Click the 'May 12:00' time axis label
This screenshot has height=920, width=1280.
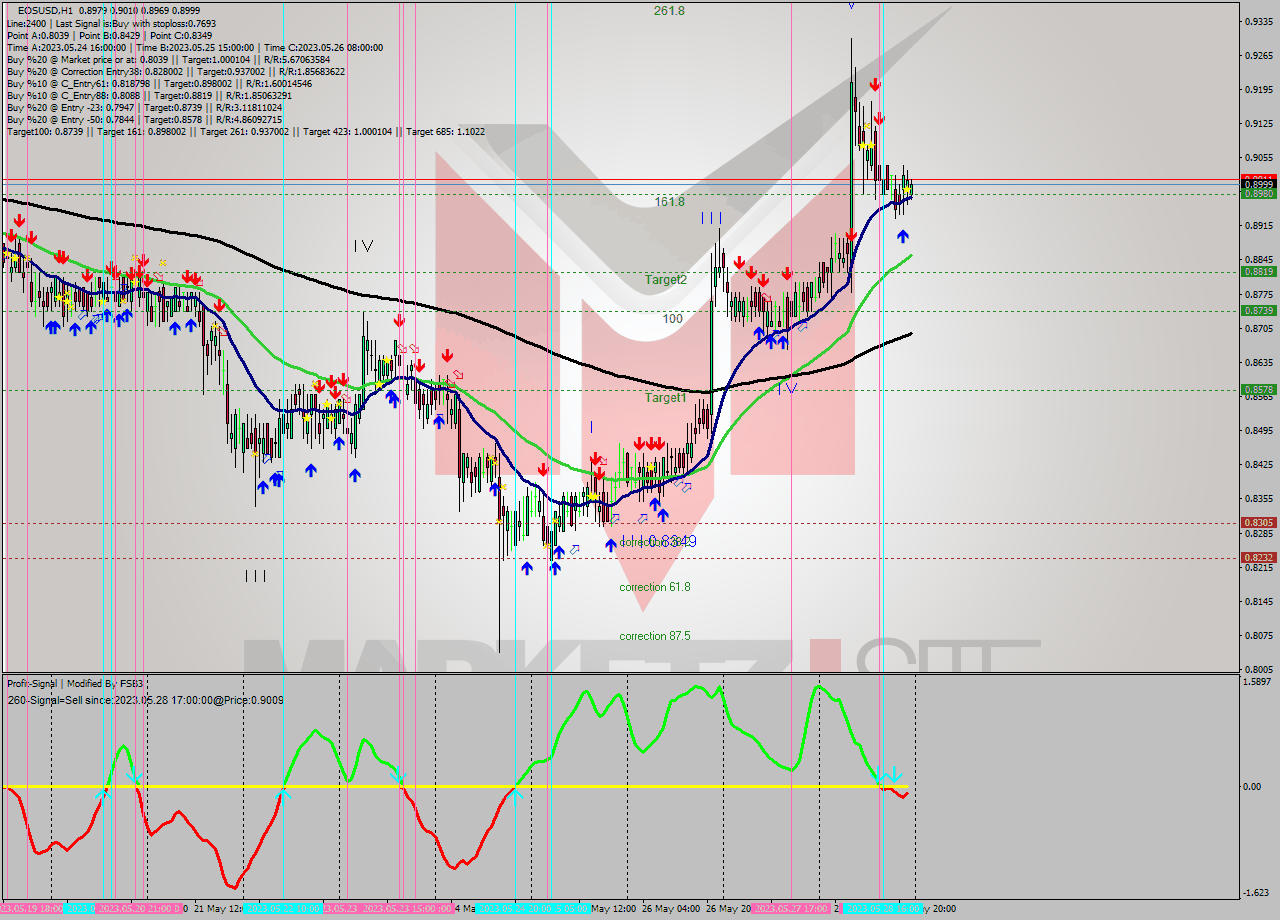click(614, 909)
